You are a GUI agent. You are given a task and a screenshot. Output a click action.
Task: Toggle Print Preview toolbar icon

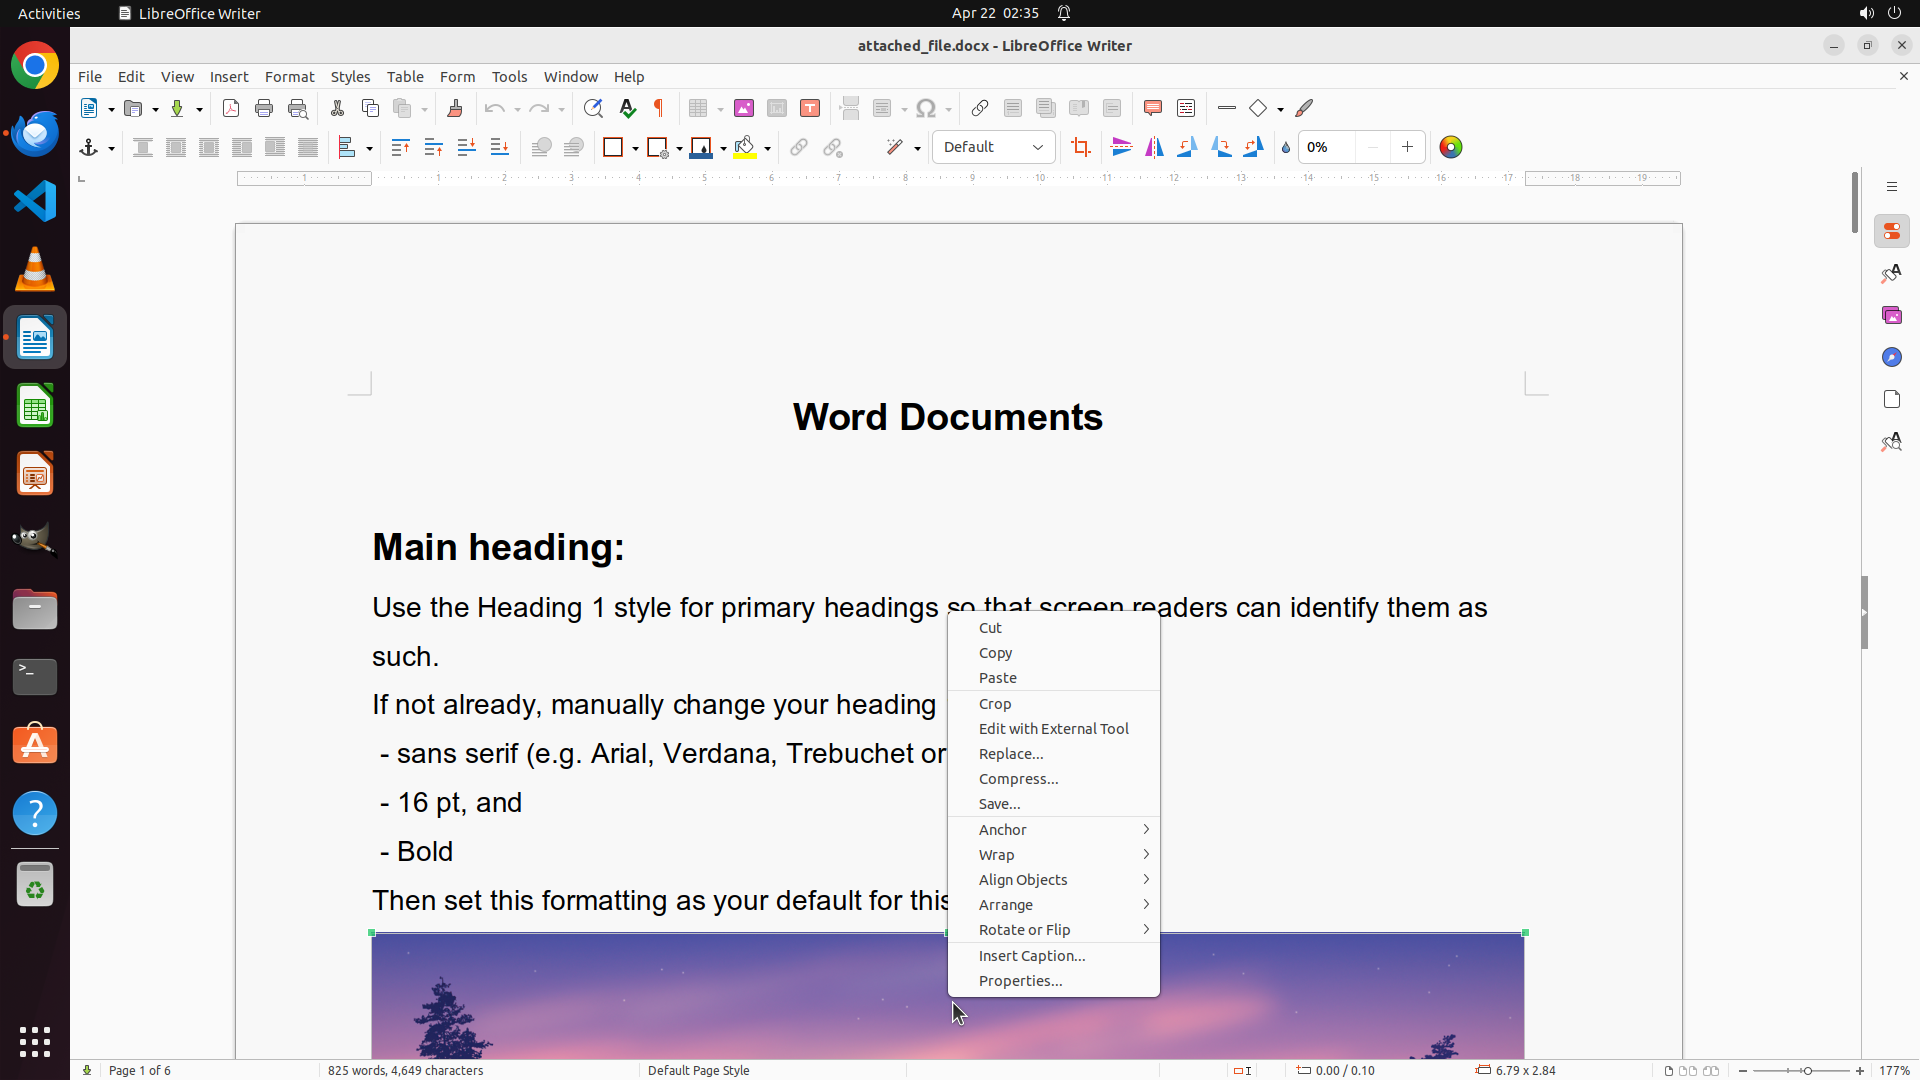click(297, 109)
